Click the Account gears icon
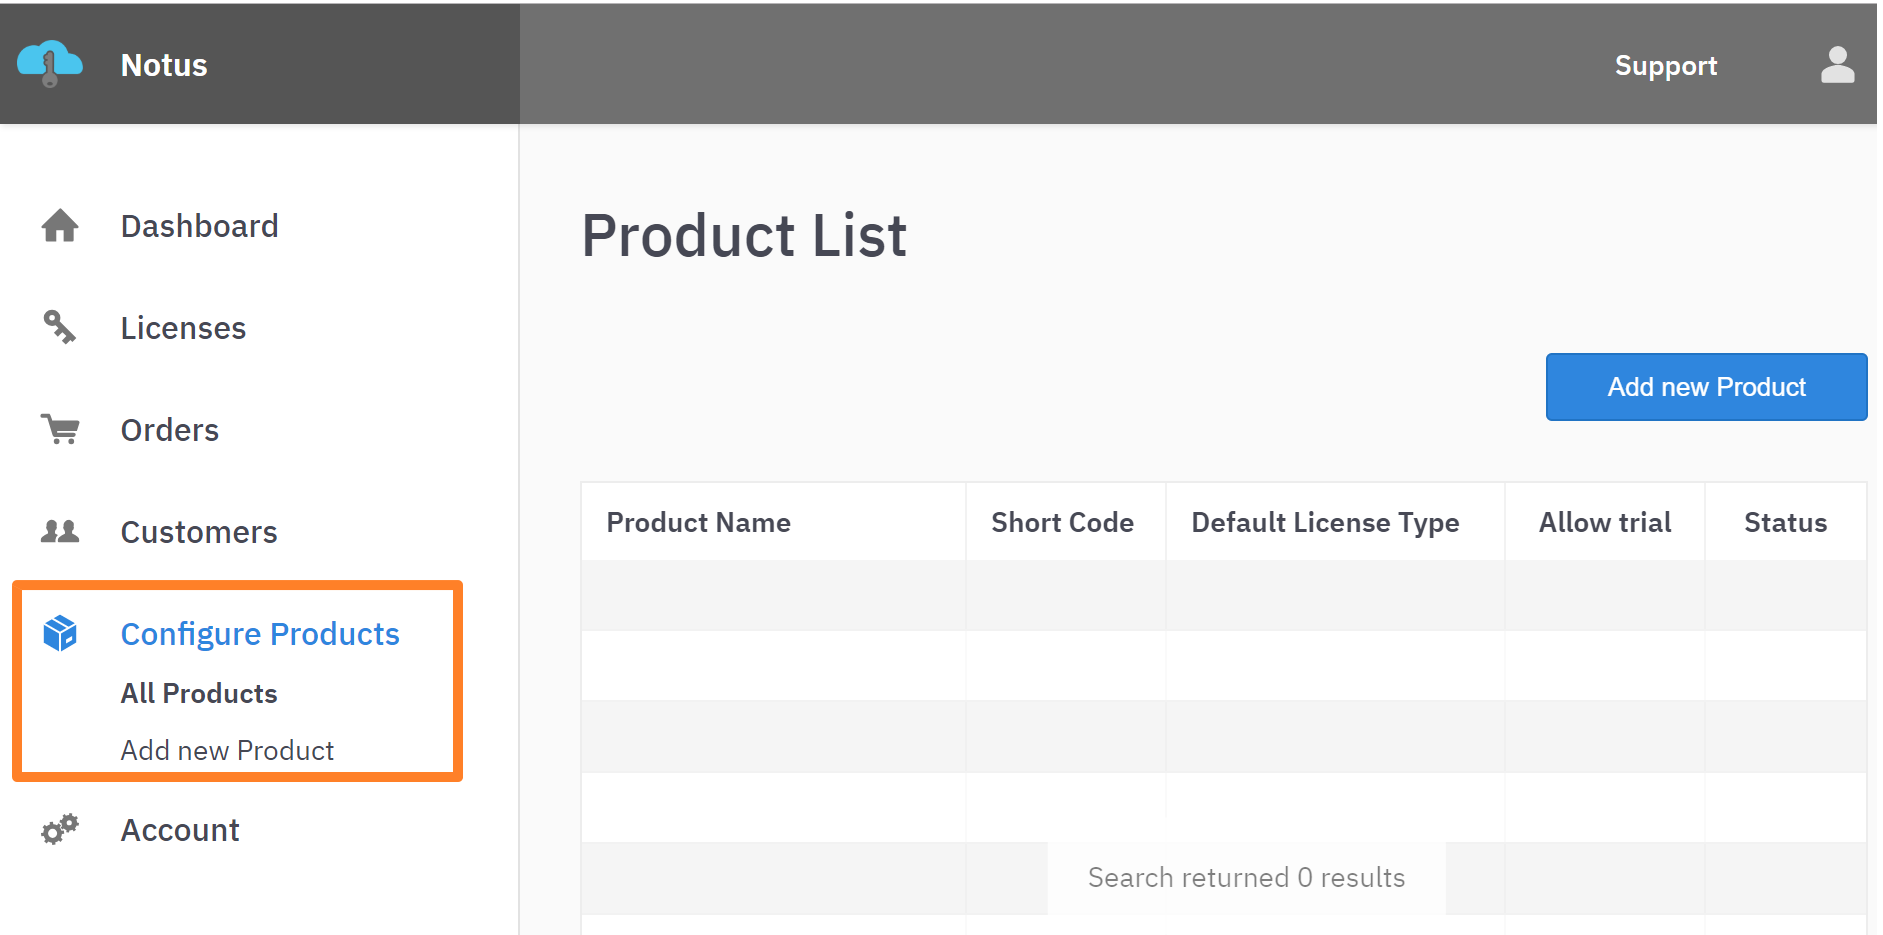 60,829
